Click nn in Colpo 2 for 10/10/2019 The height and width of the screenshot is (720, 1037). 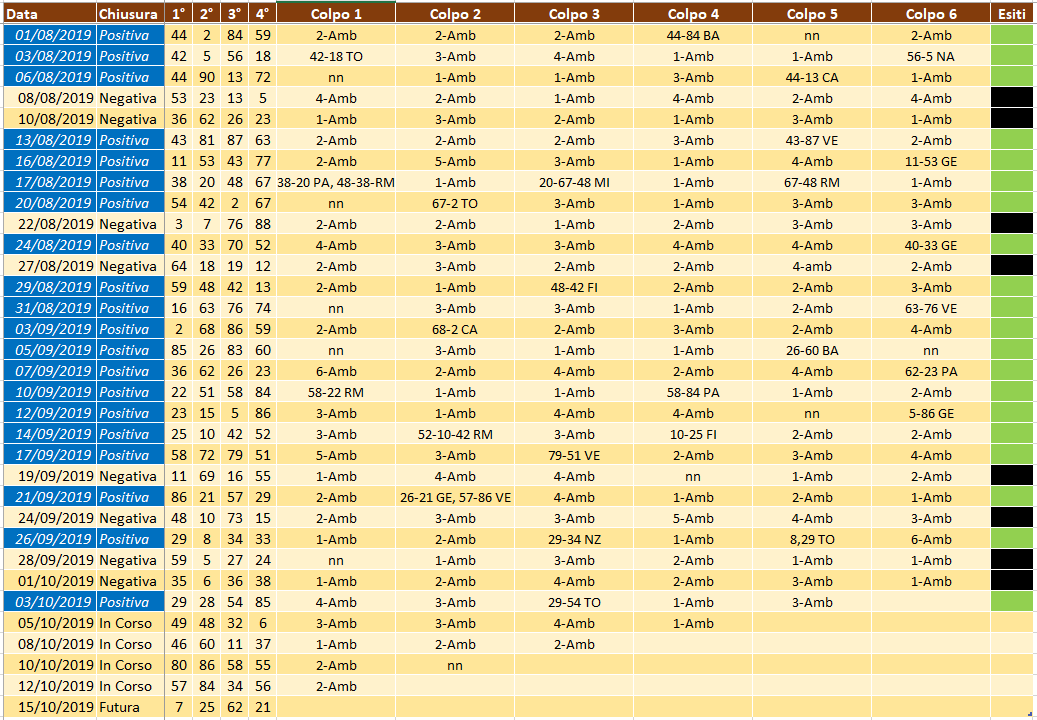(455, 665)
